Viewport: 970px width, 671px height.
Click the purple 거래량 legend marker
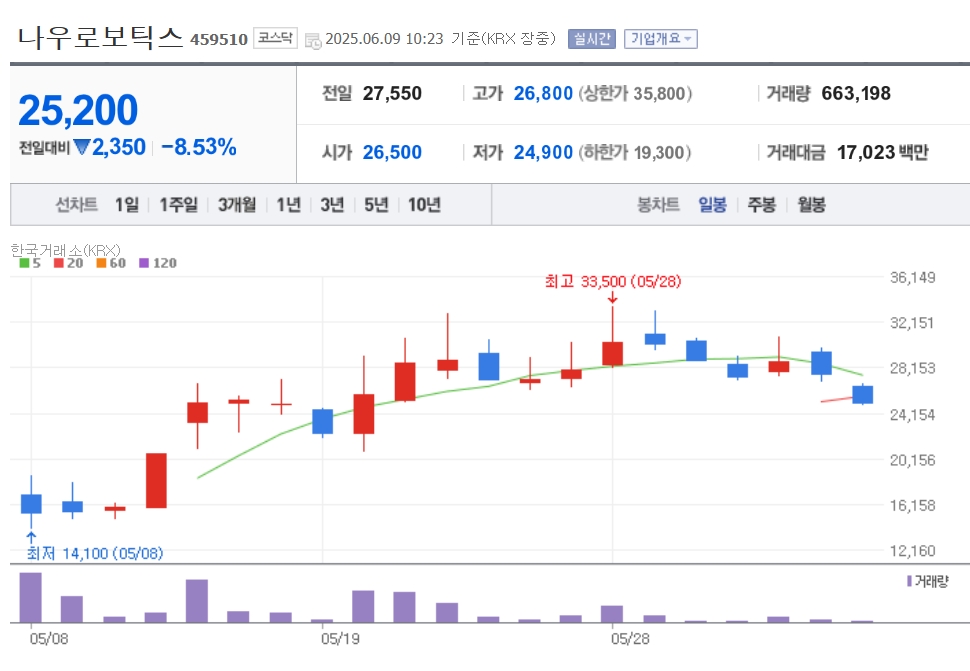point(909,581)
